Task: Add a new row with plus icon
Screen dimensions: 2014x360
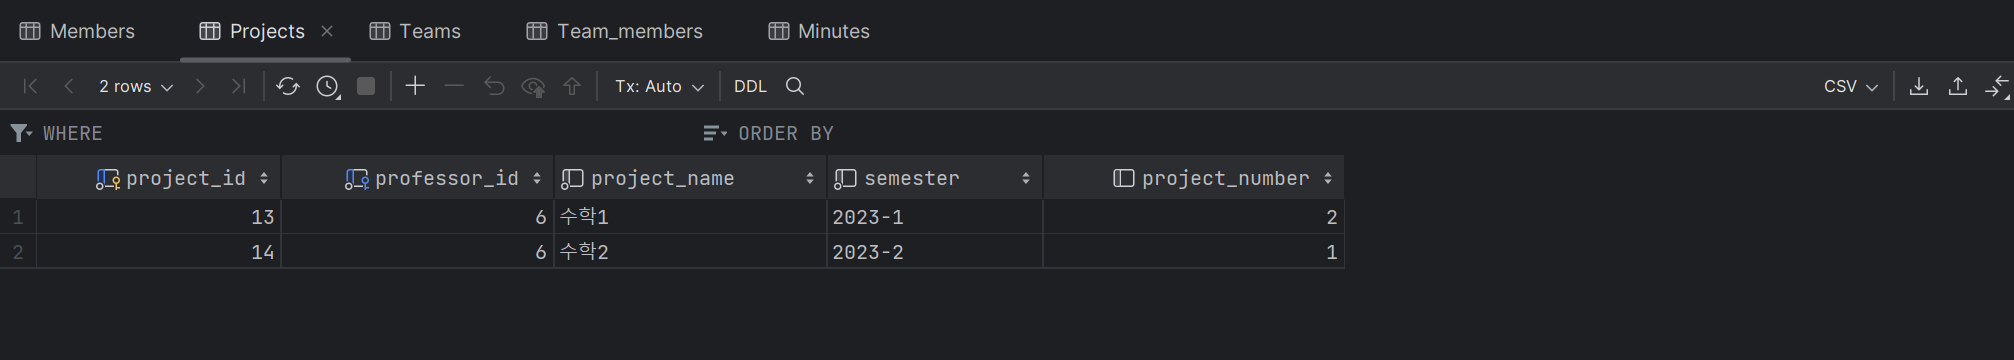Action: [415, 86]
